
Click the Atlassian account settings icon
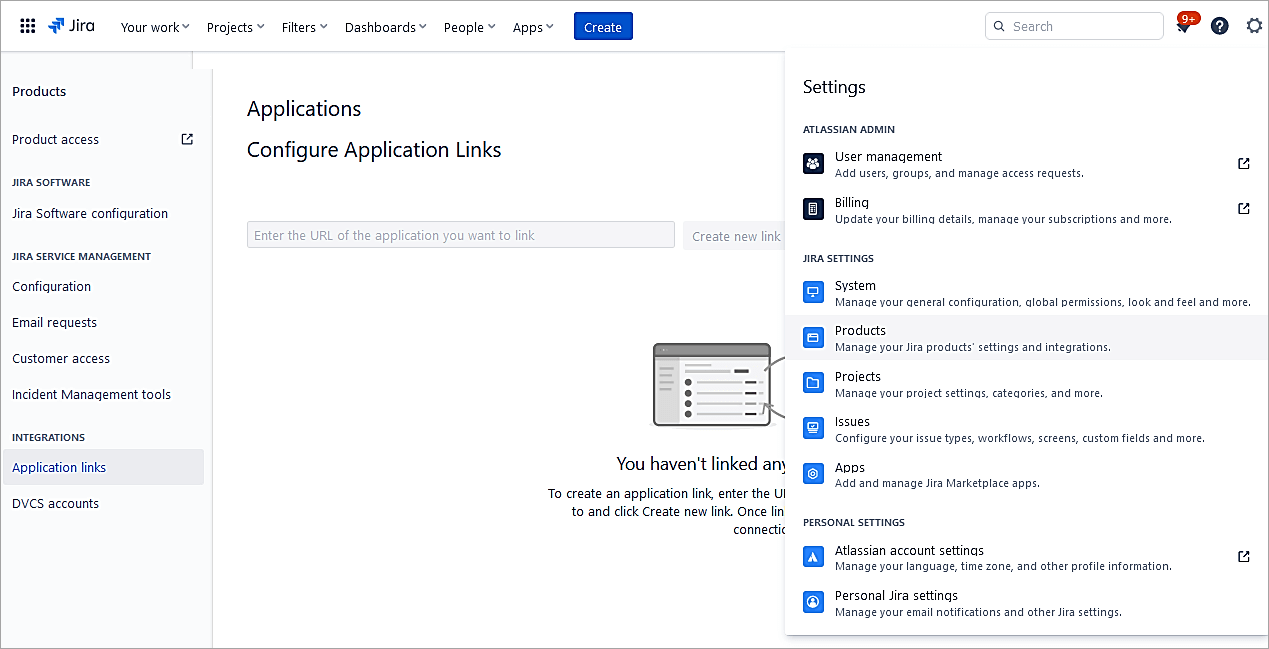coord(813,557)
